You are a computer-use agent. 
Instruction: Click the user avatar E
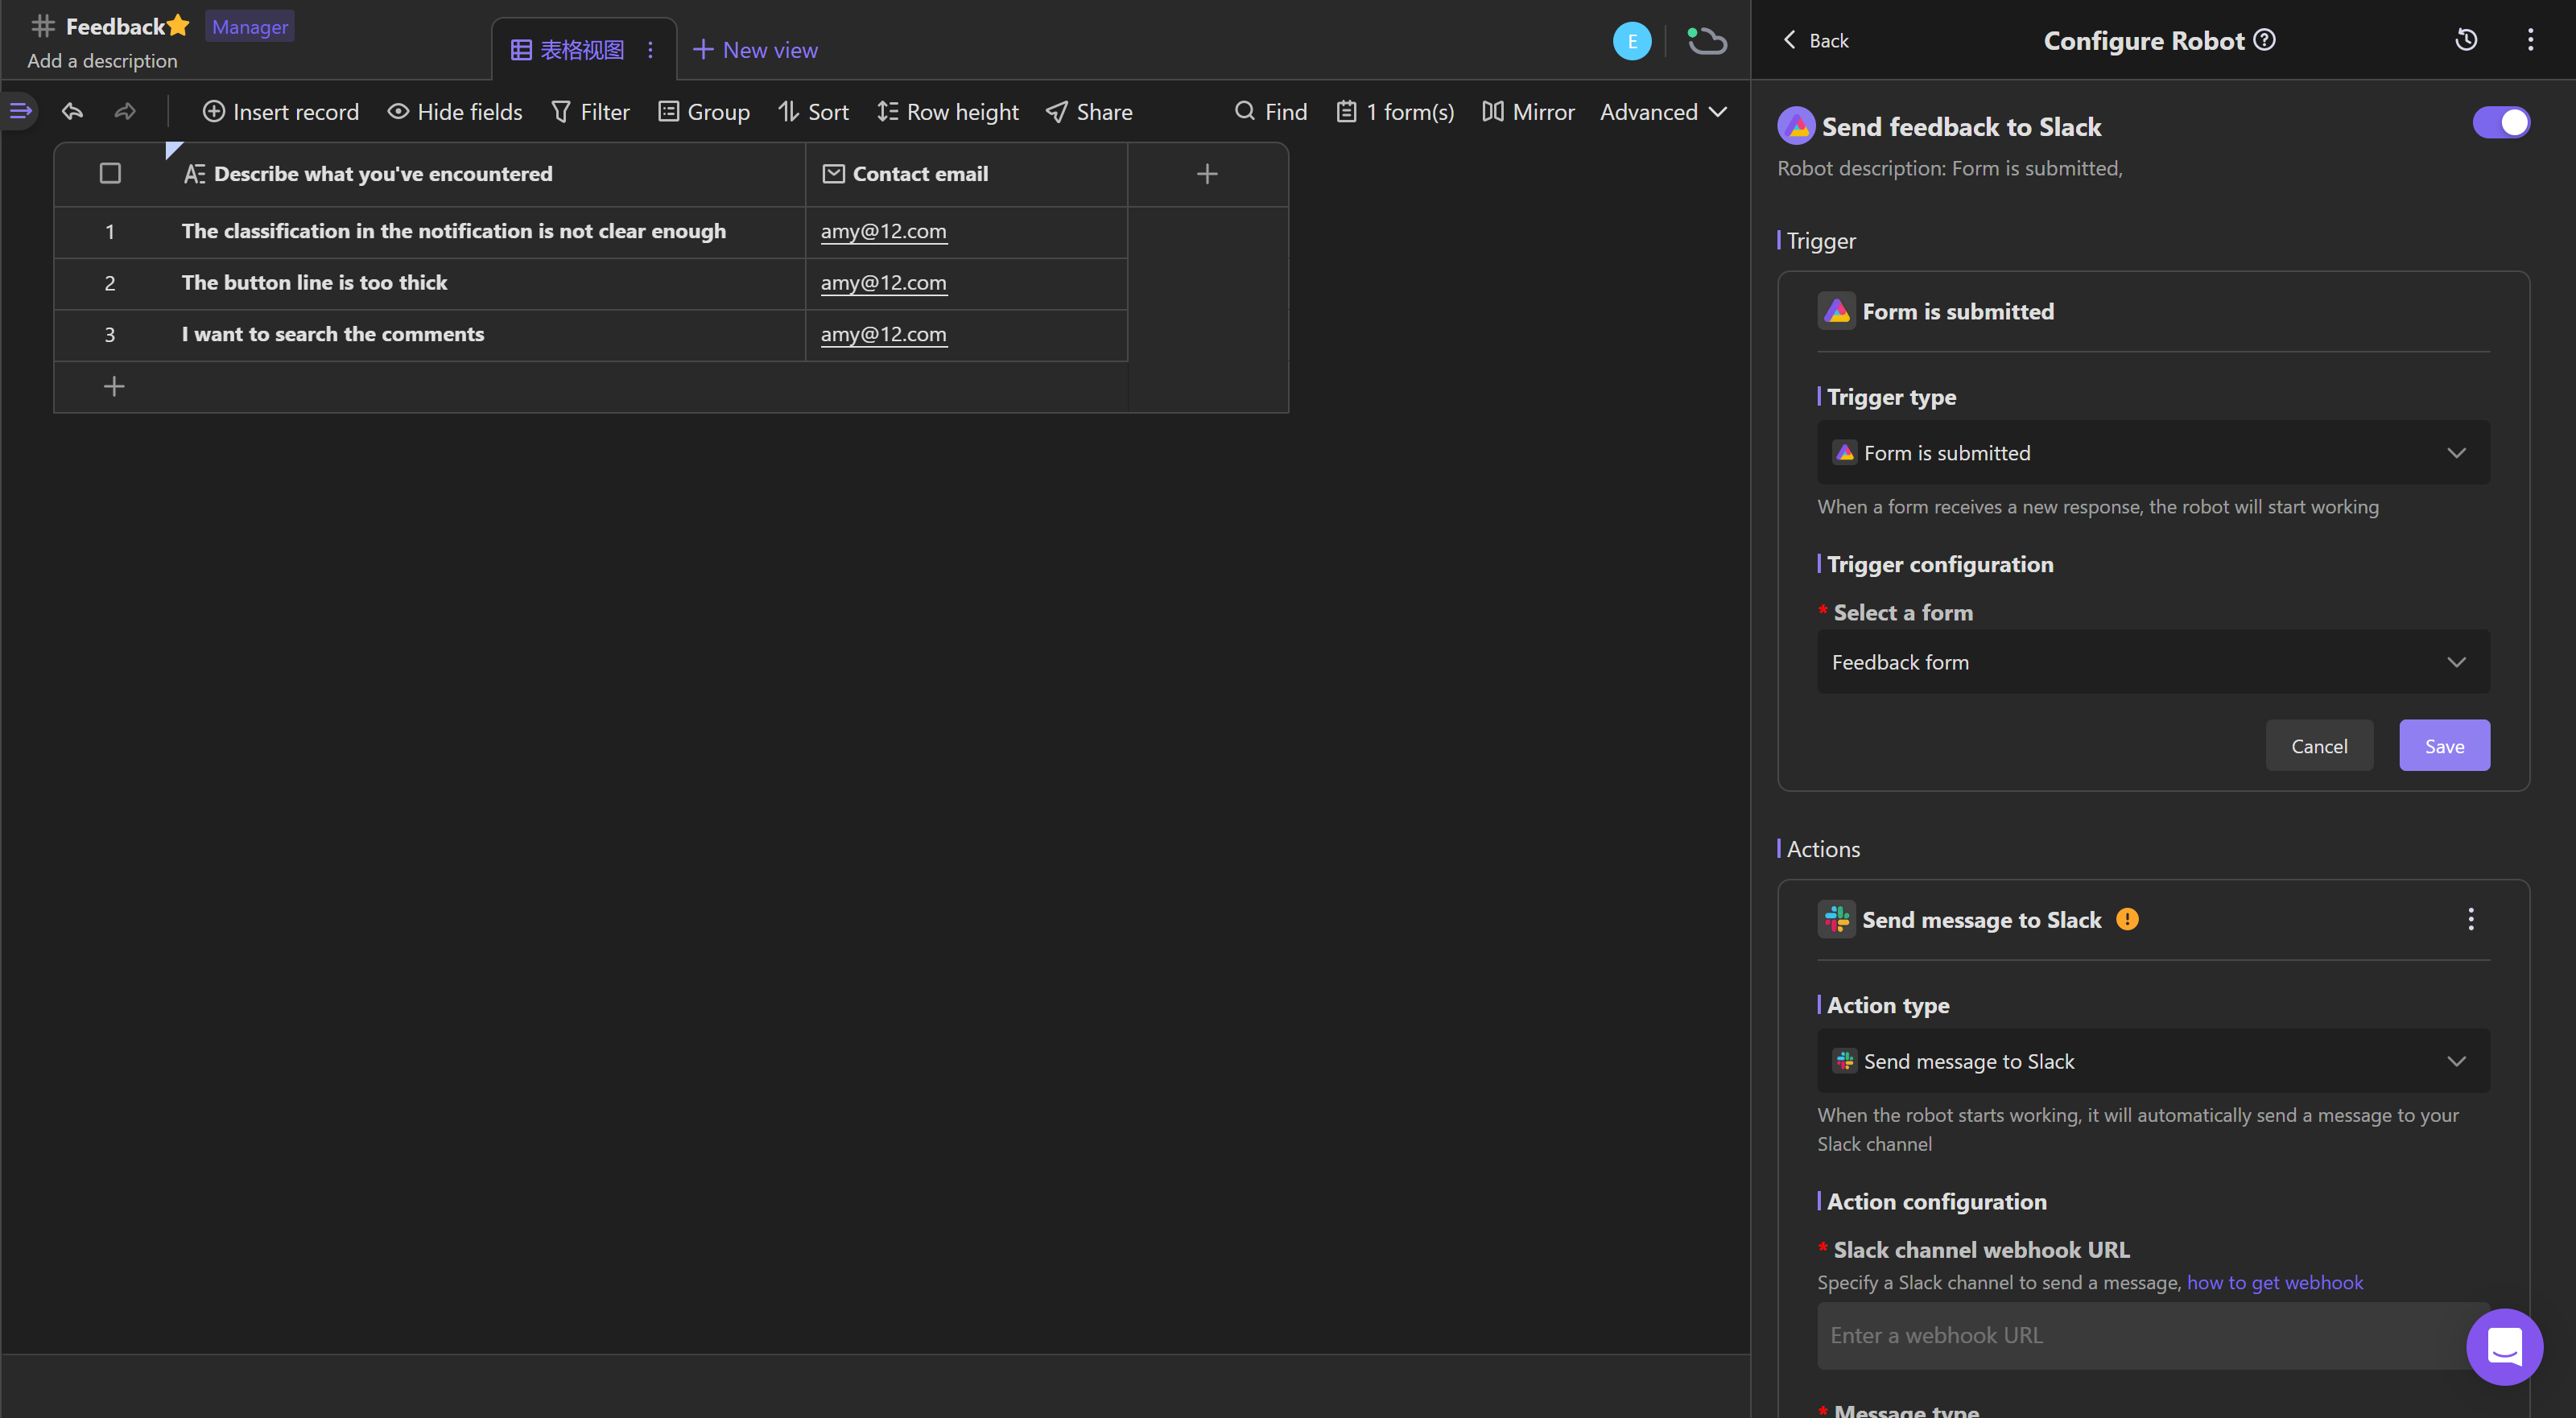point(1632,41)
